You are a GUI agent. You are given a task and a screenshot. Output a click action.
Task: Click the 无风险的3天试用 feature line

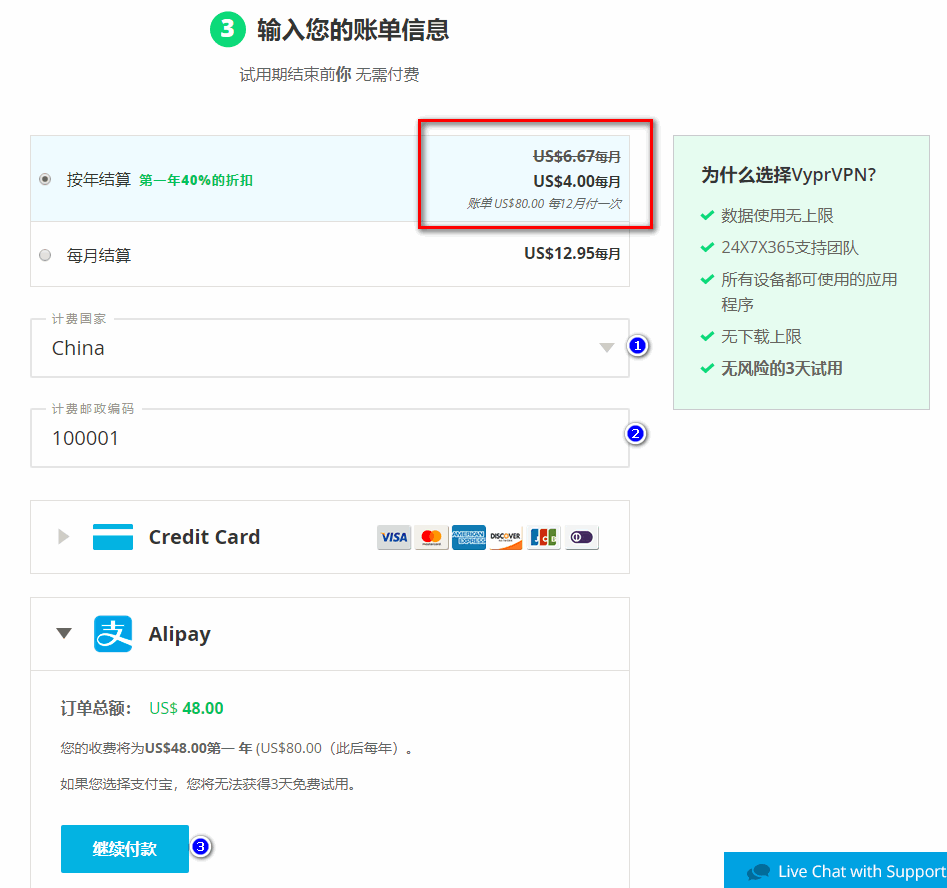[782, 368]
